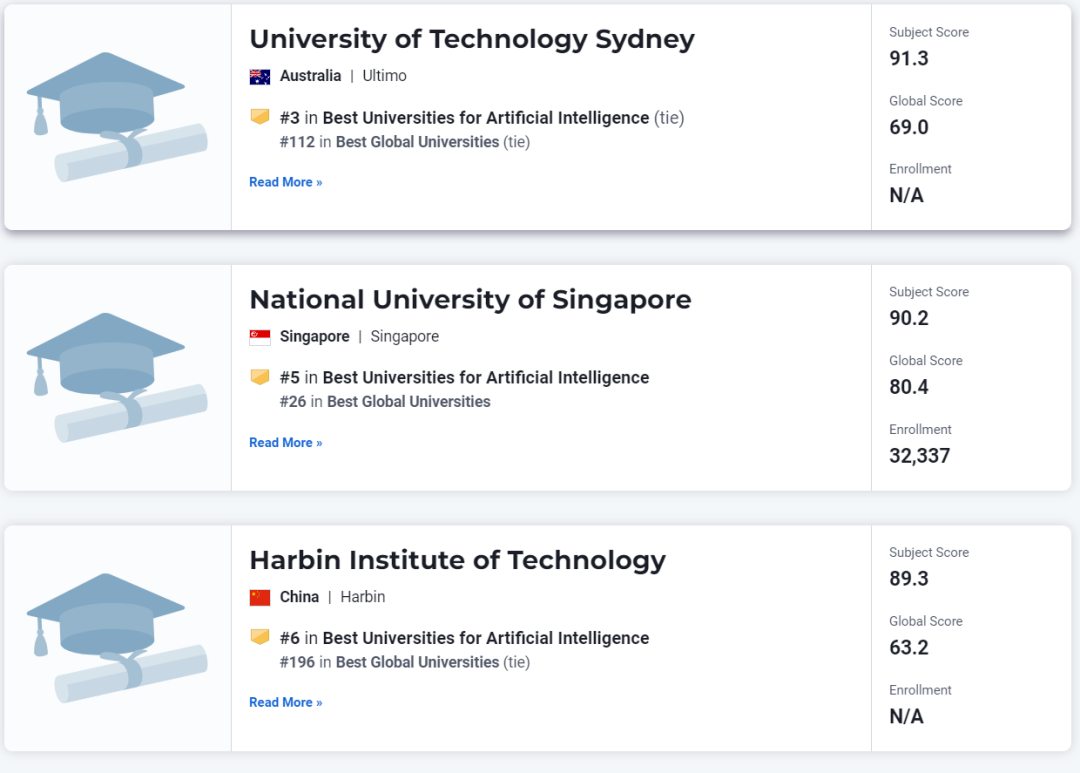The height and width of the screenshot is (773, 1080).
Task: Select the National University of Singapore heading
Action: pos(470,300)
